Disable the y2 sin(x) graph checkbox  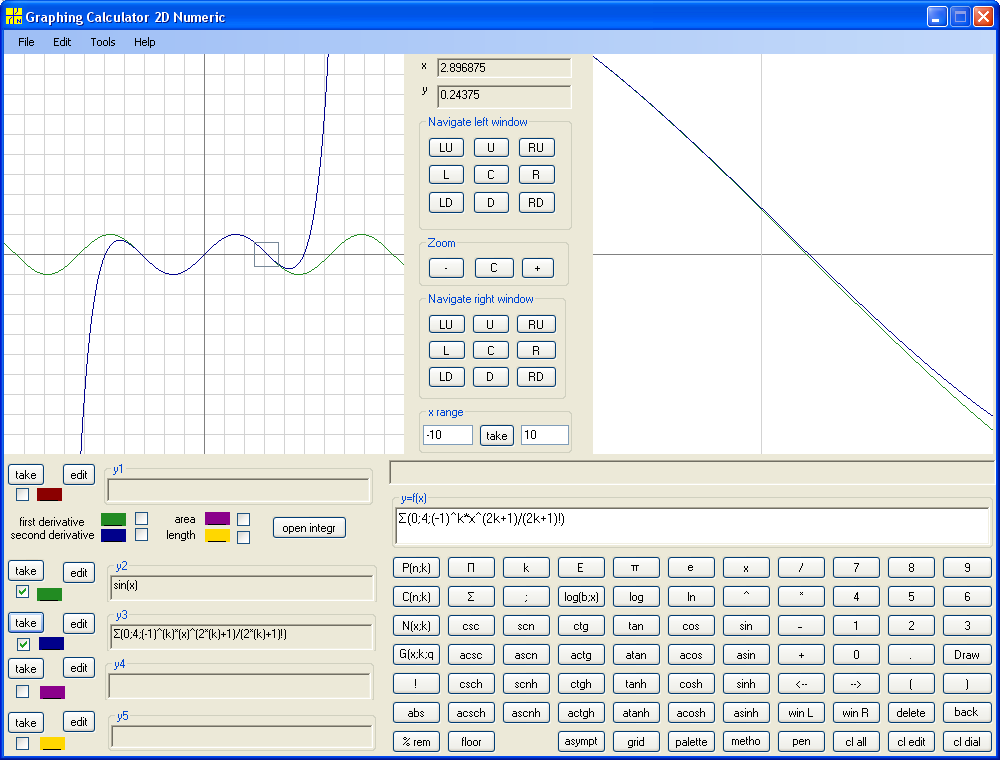pyautogui.click(x=22, y=591)
